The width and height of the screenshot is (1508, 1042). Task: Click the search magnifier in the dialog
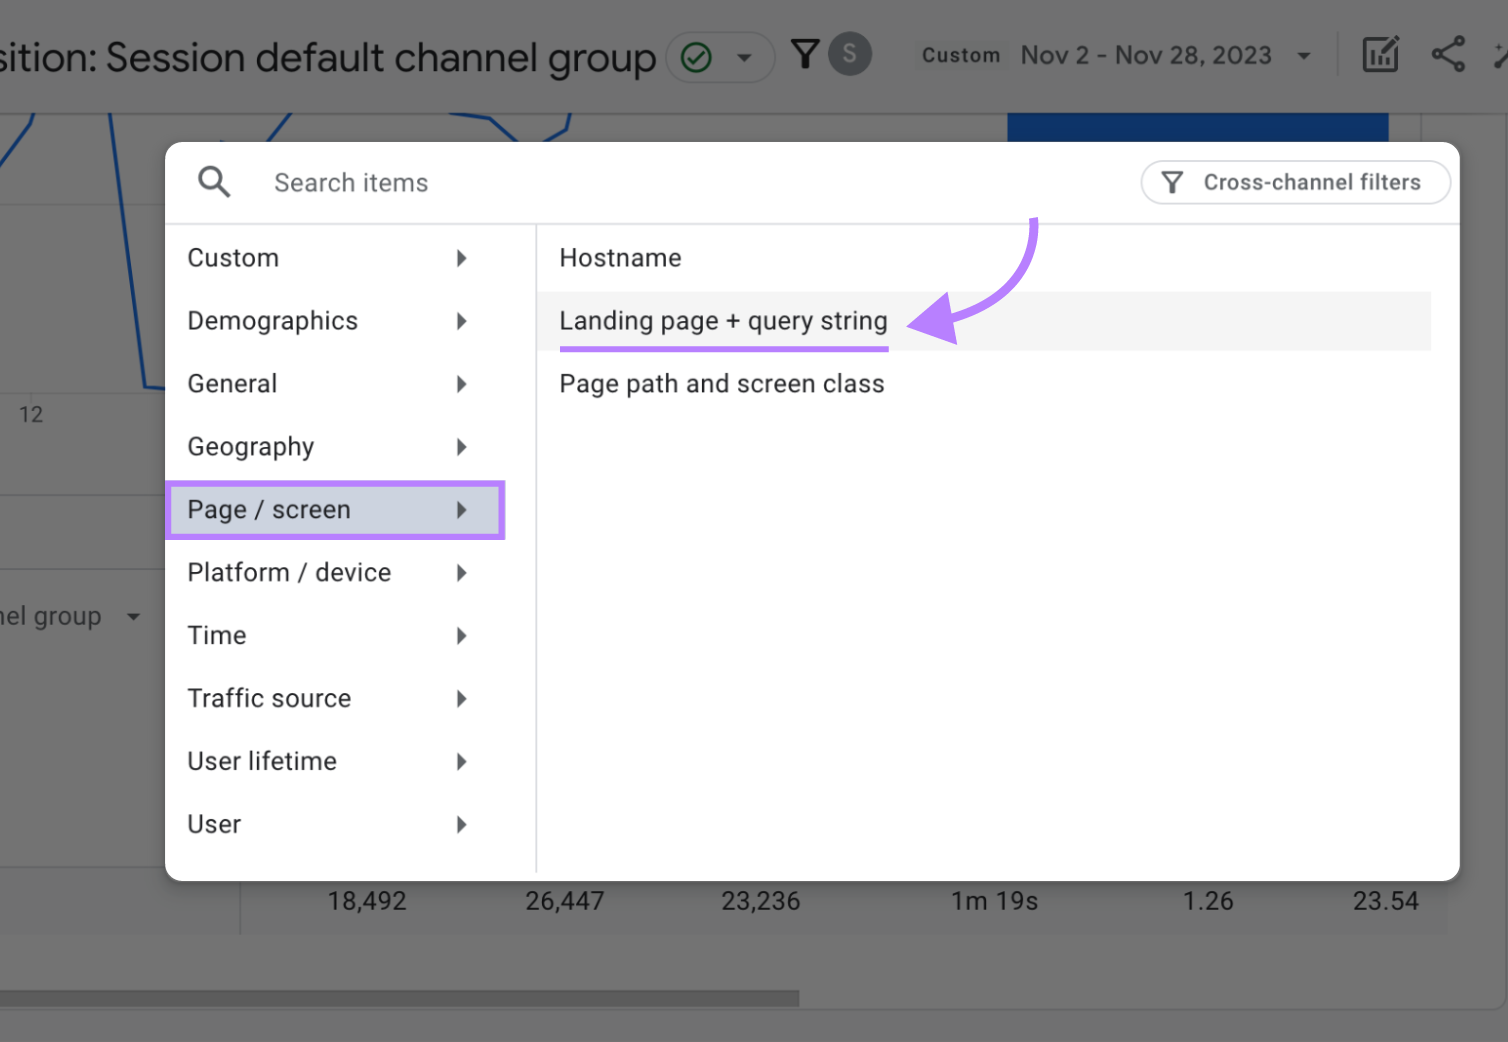point(214,182)
